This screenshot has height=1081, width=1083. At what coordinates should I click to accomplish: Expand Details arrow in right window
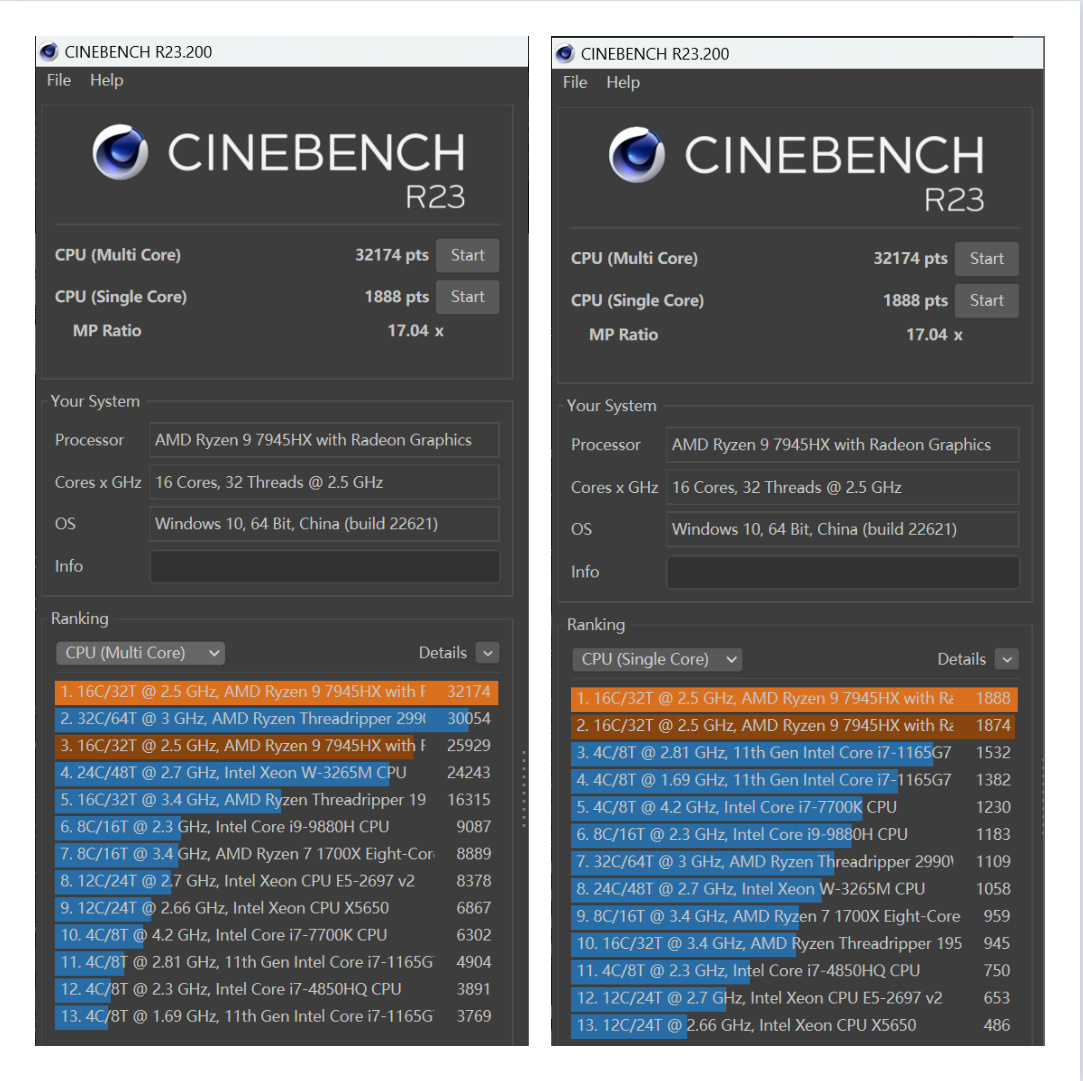point(1006,659)
